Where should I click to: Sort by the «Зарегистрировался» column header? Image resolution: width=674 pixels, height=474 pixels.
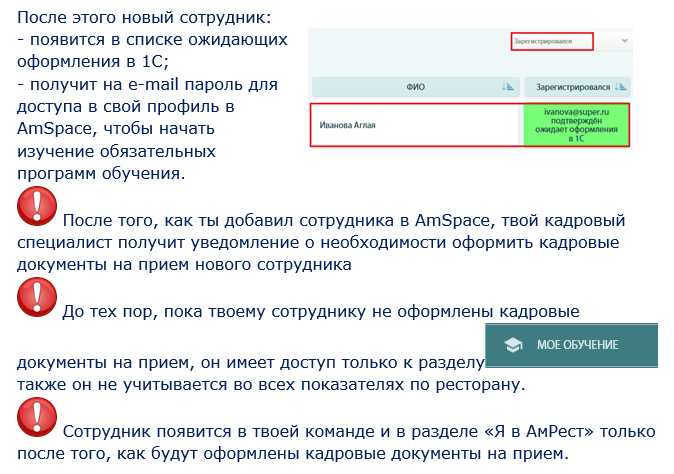click(x=577, y=87)
